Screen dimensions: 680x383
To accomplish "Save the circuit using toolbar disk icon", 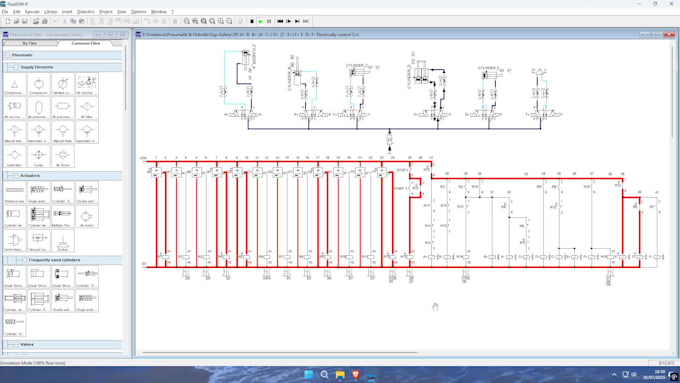I will (x=25, y=21).
